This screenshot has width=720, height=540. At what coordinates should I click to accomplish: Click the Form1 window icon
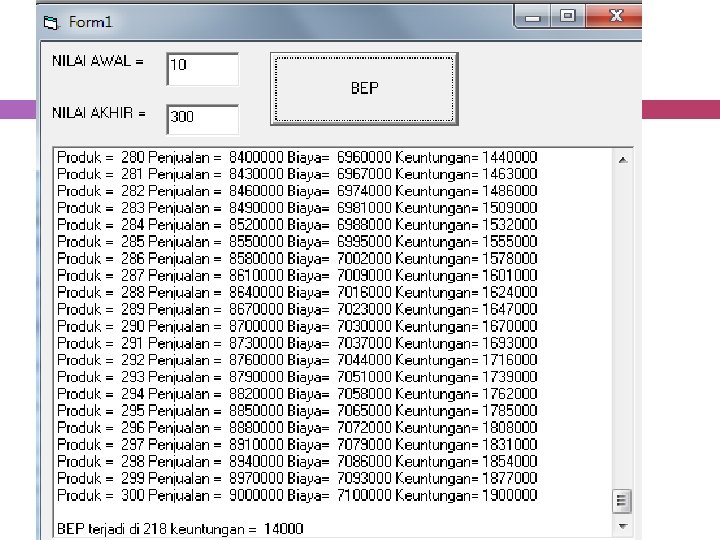(x=51, y=22)
